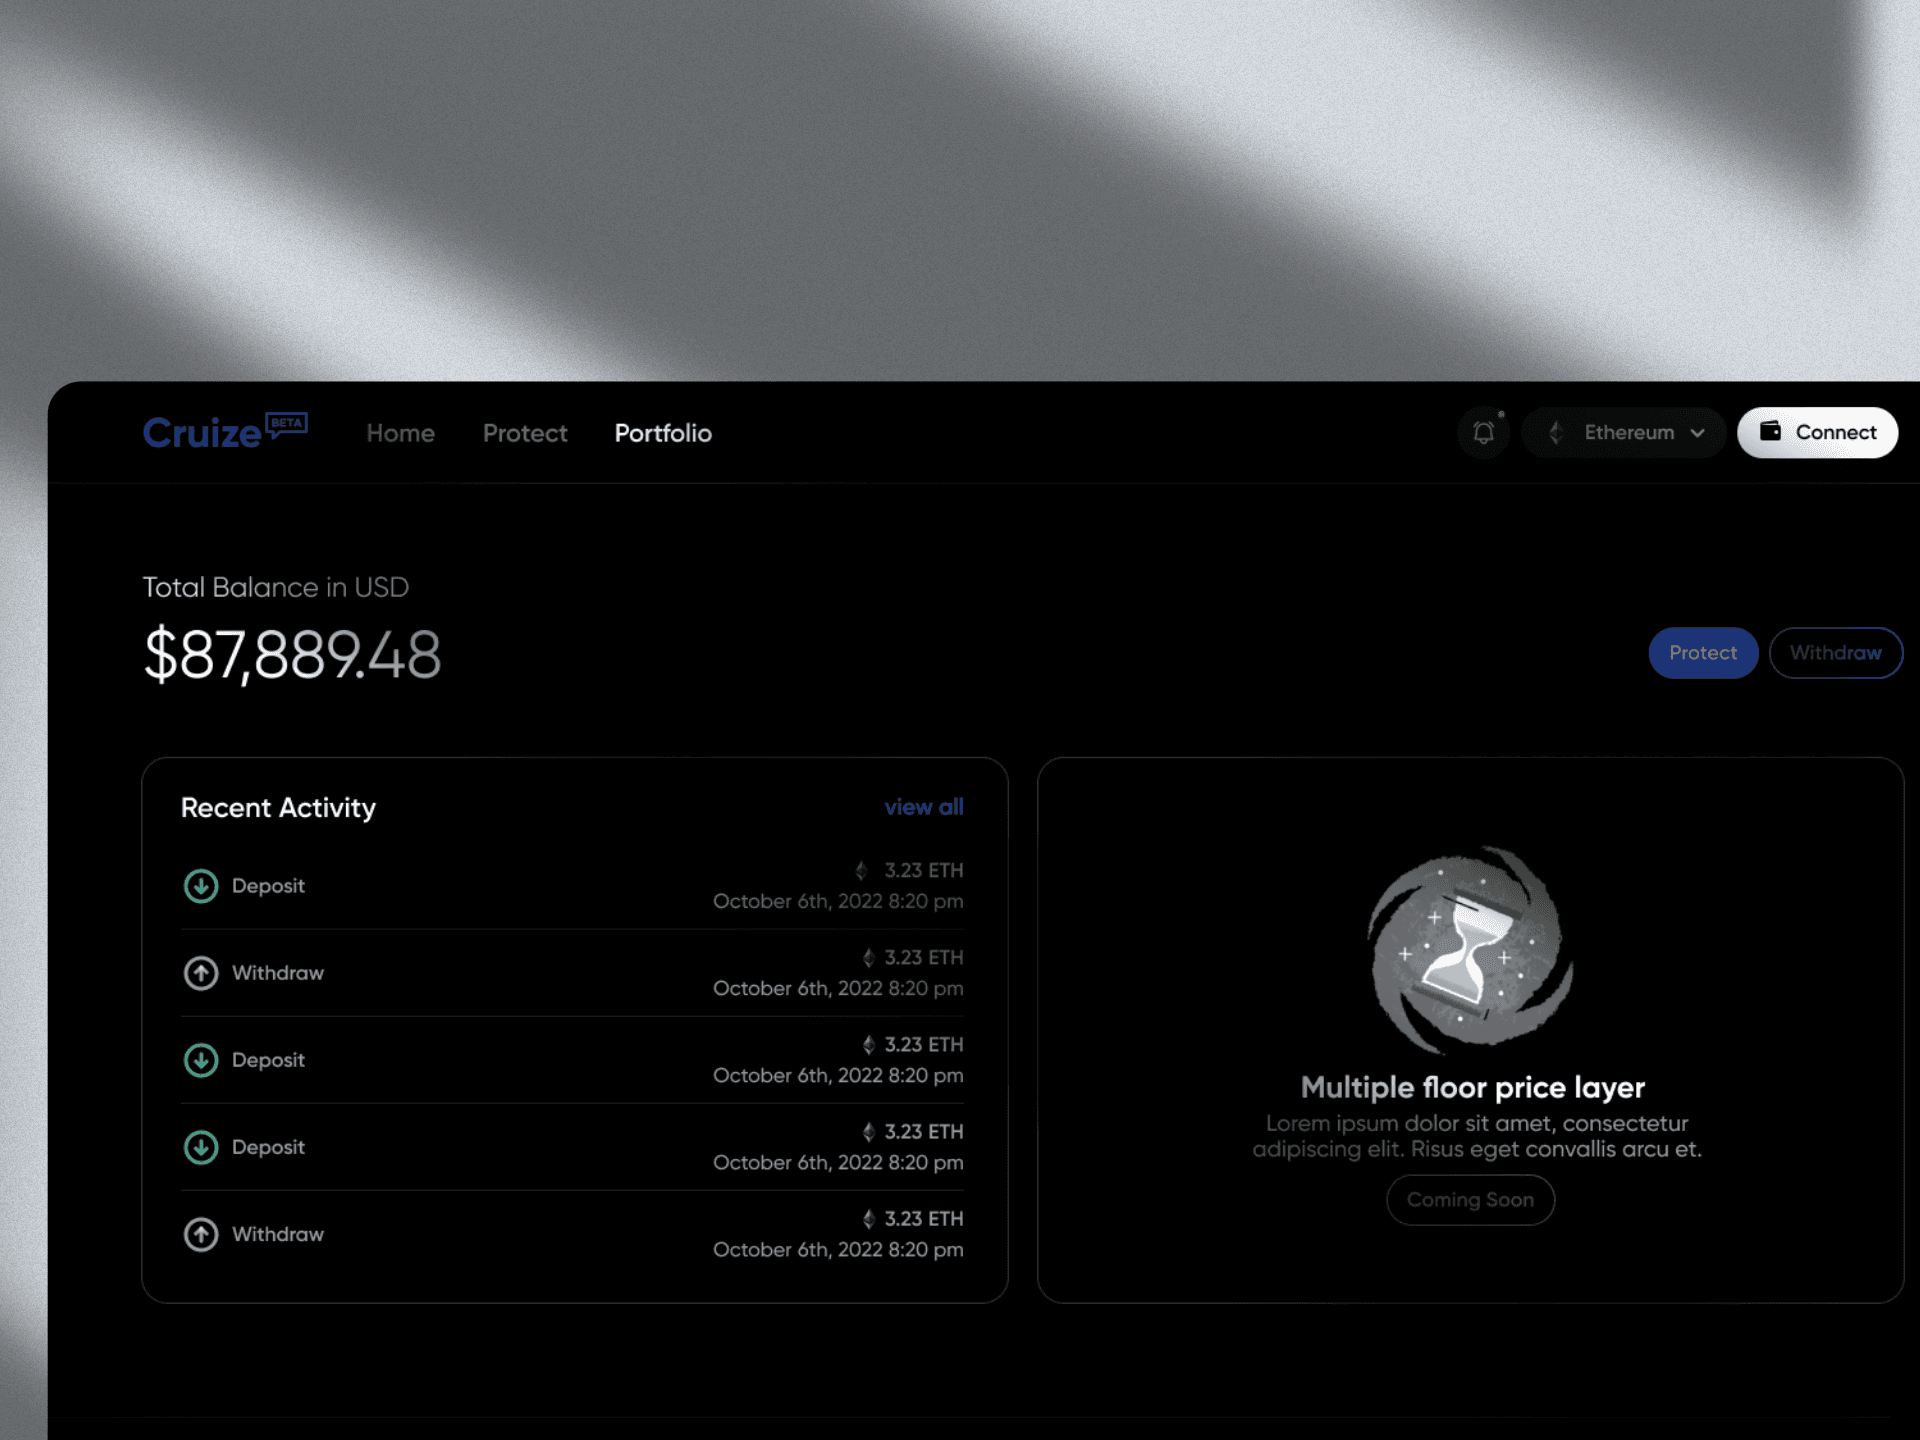Click the Coming Soon button
Image resolution: width=1920 pixels, height=1440 pixels.
1470,1200
